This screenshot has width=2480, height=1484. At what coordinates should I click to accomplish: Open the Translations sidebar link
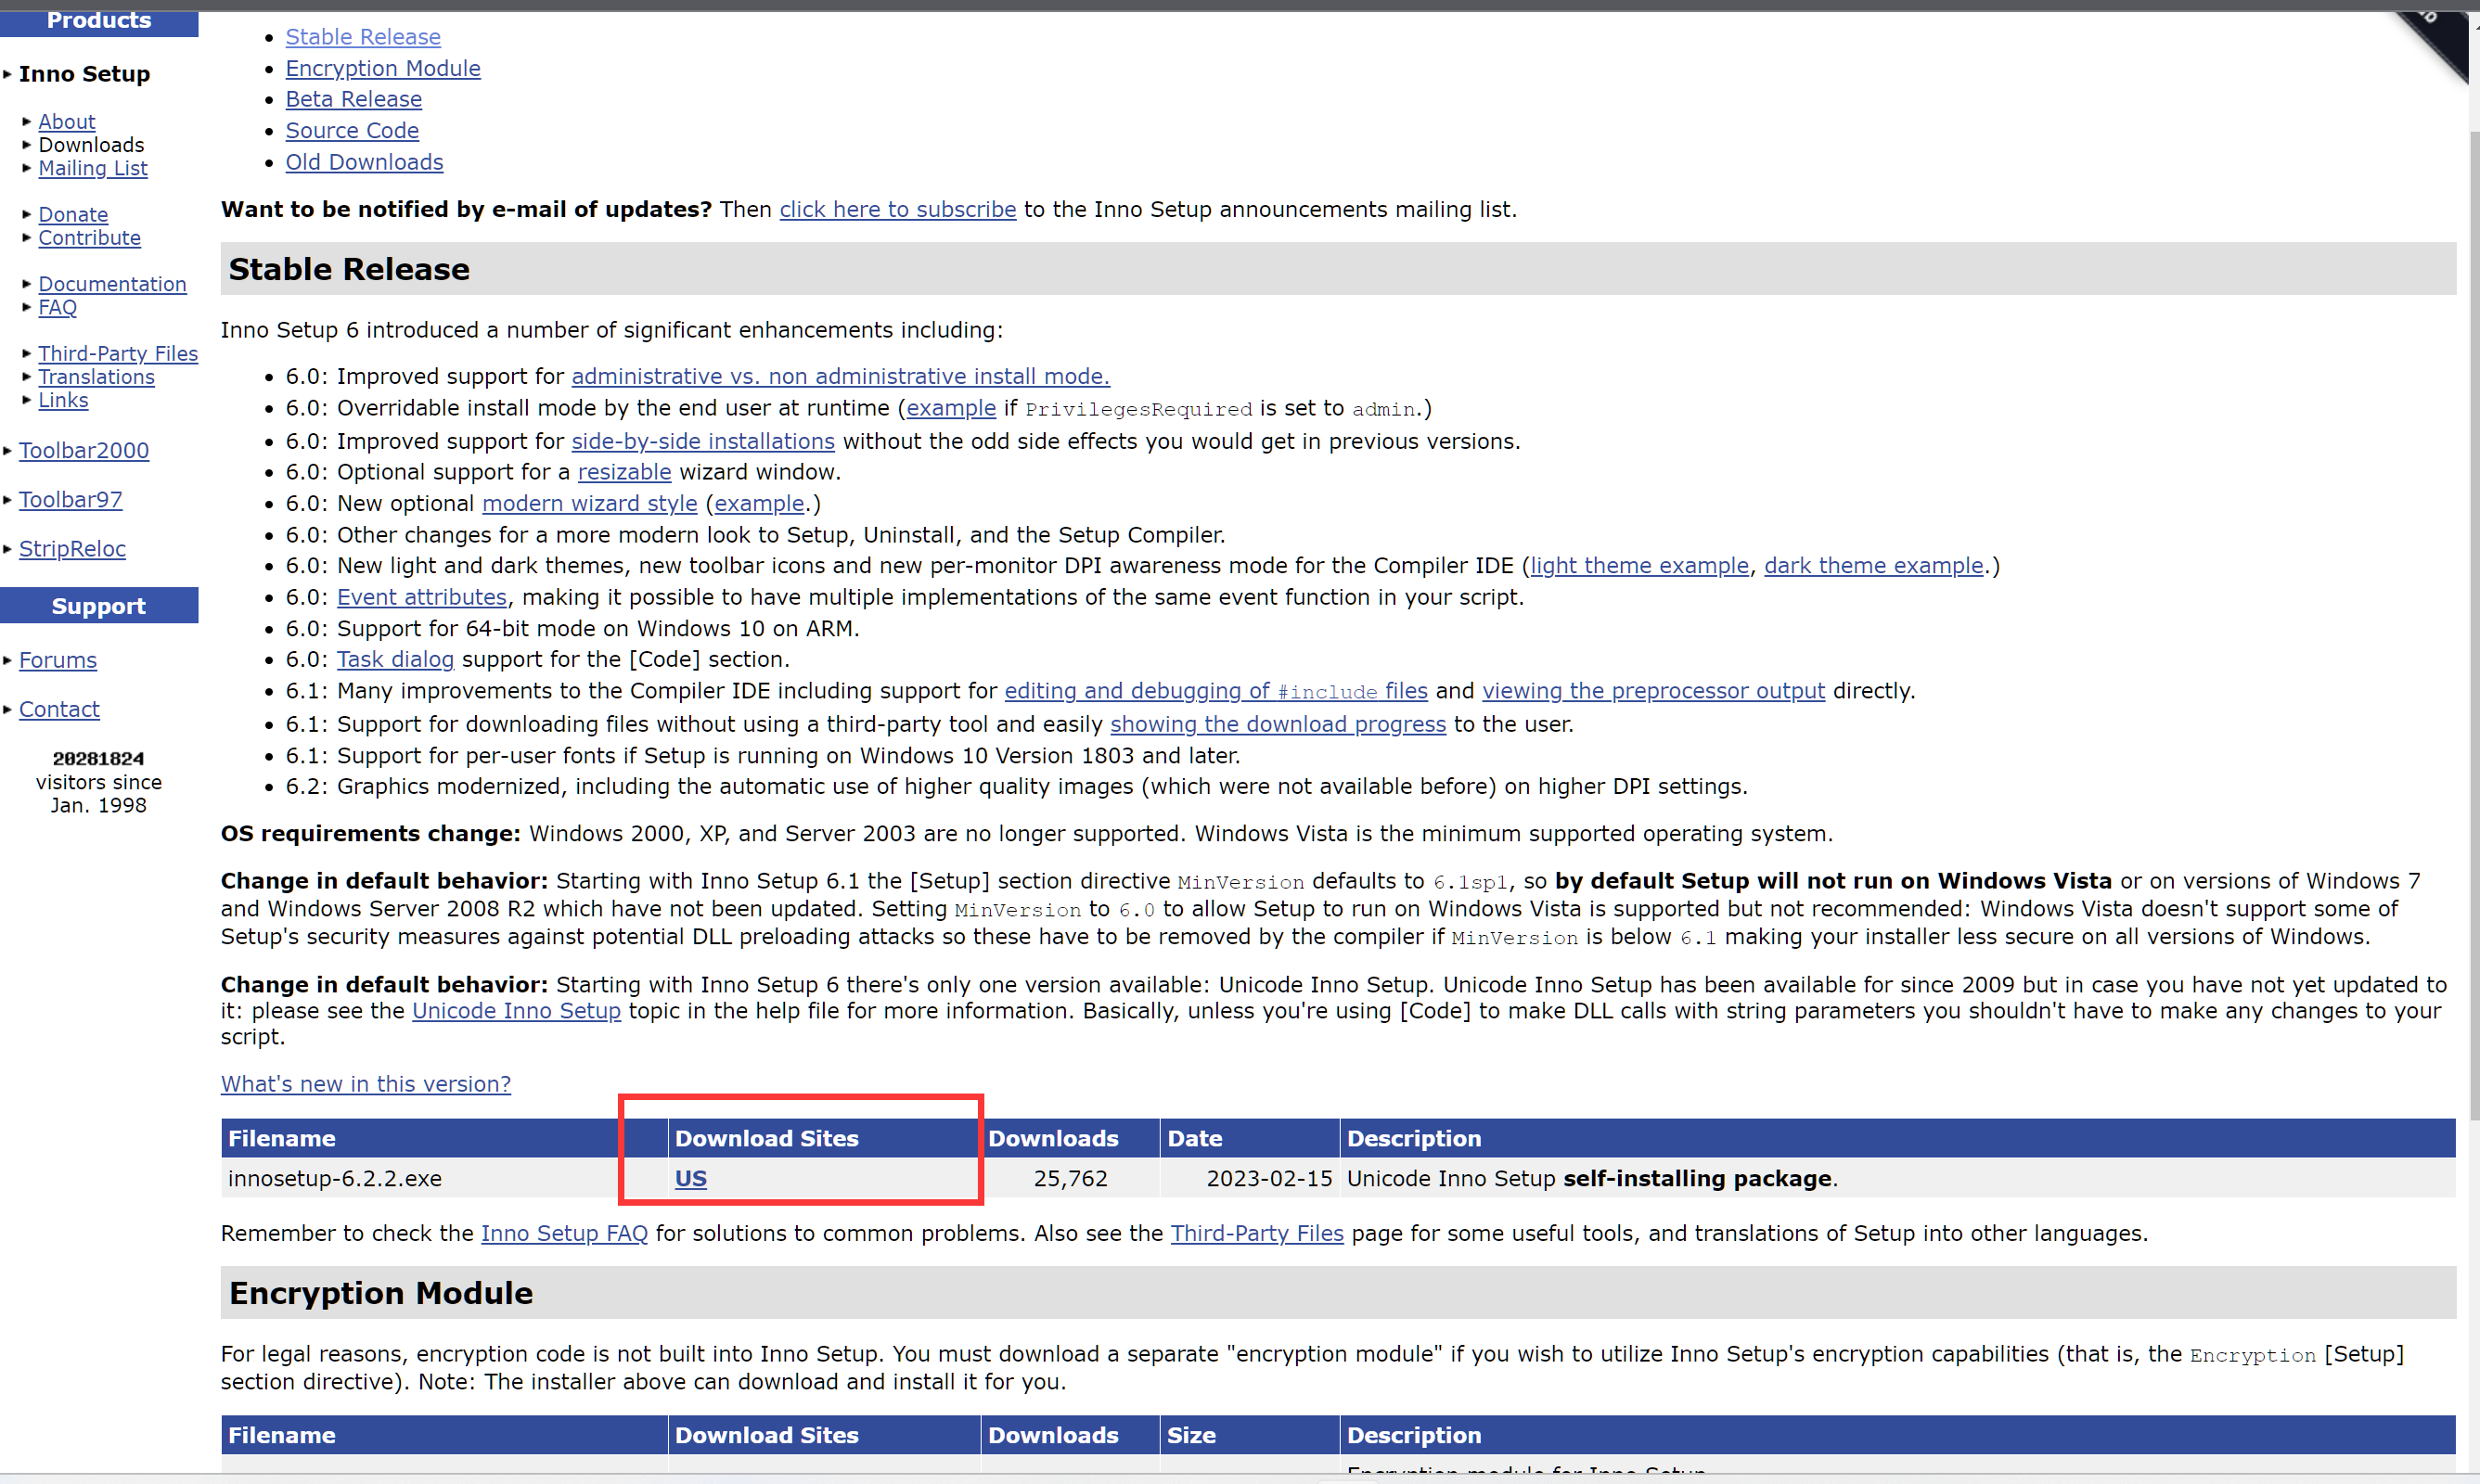point(97,377)
